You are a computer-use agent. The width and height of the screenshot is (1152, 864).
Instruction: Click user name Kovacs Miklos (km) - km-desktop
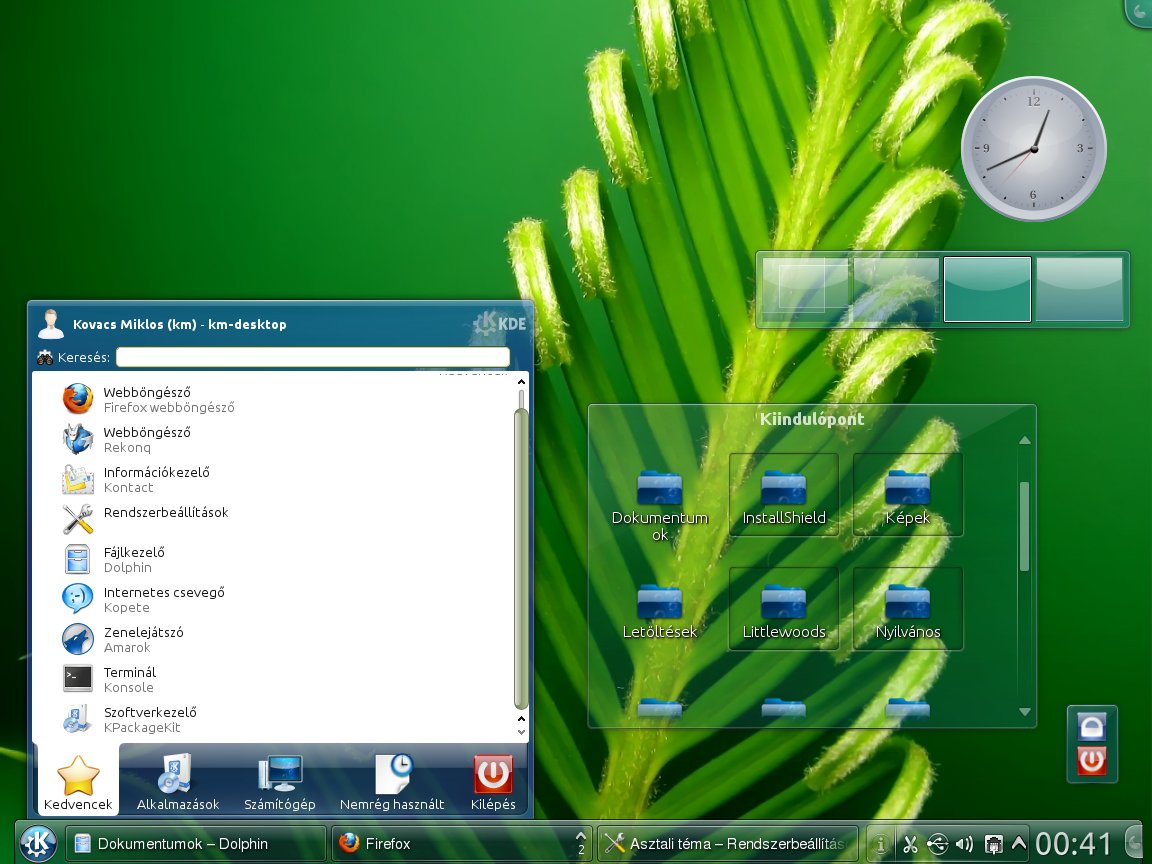click(x=179, y=324)
